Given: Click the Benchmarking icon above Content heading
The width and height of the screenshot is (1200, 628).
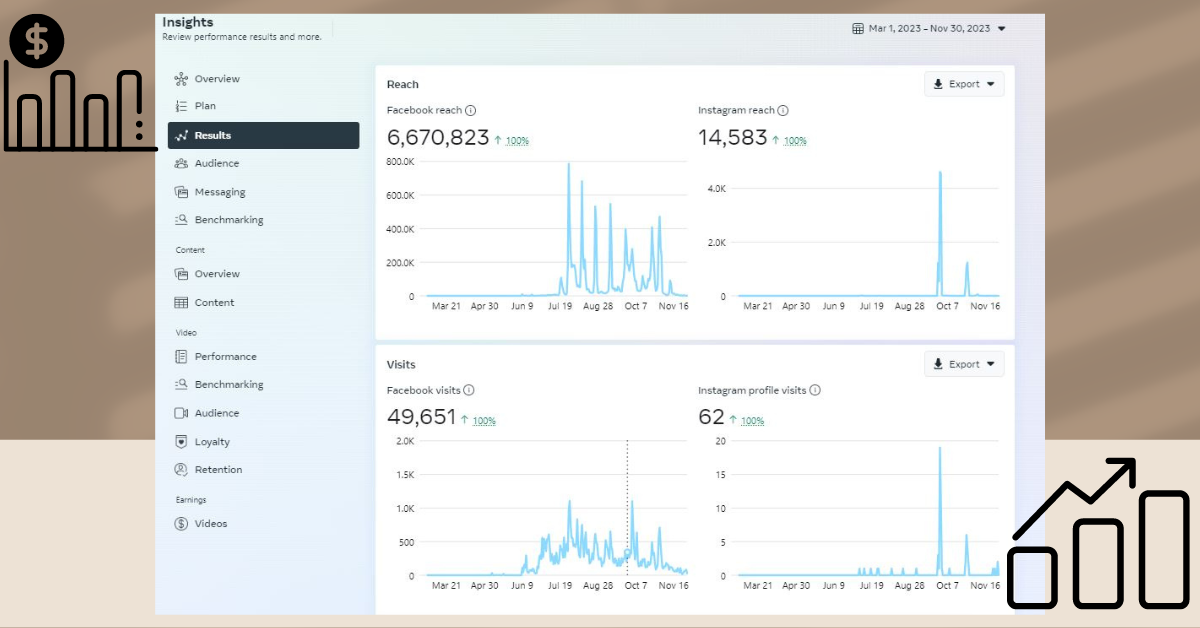Looking at the screenshot, I should [181, 220].
